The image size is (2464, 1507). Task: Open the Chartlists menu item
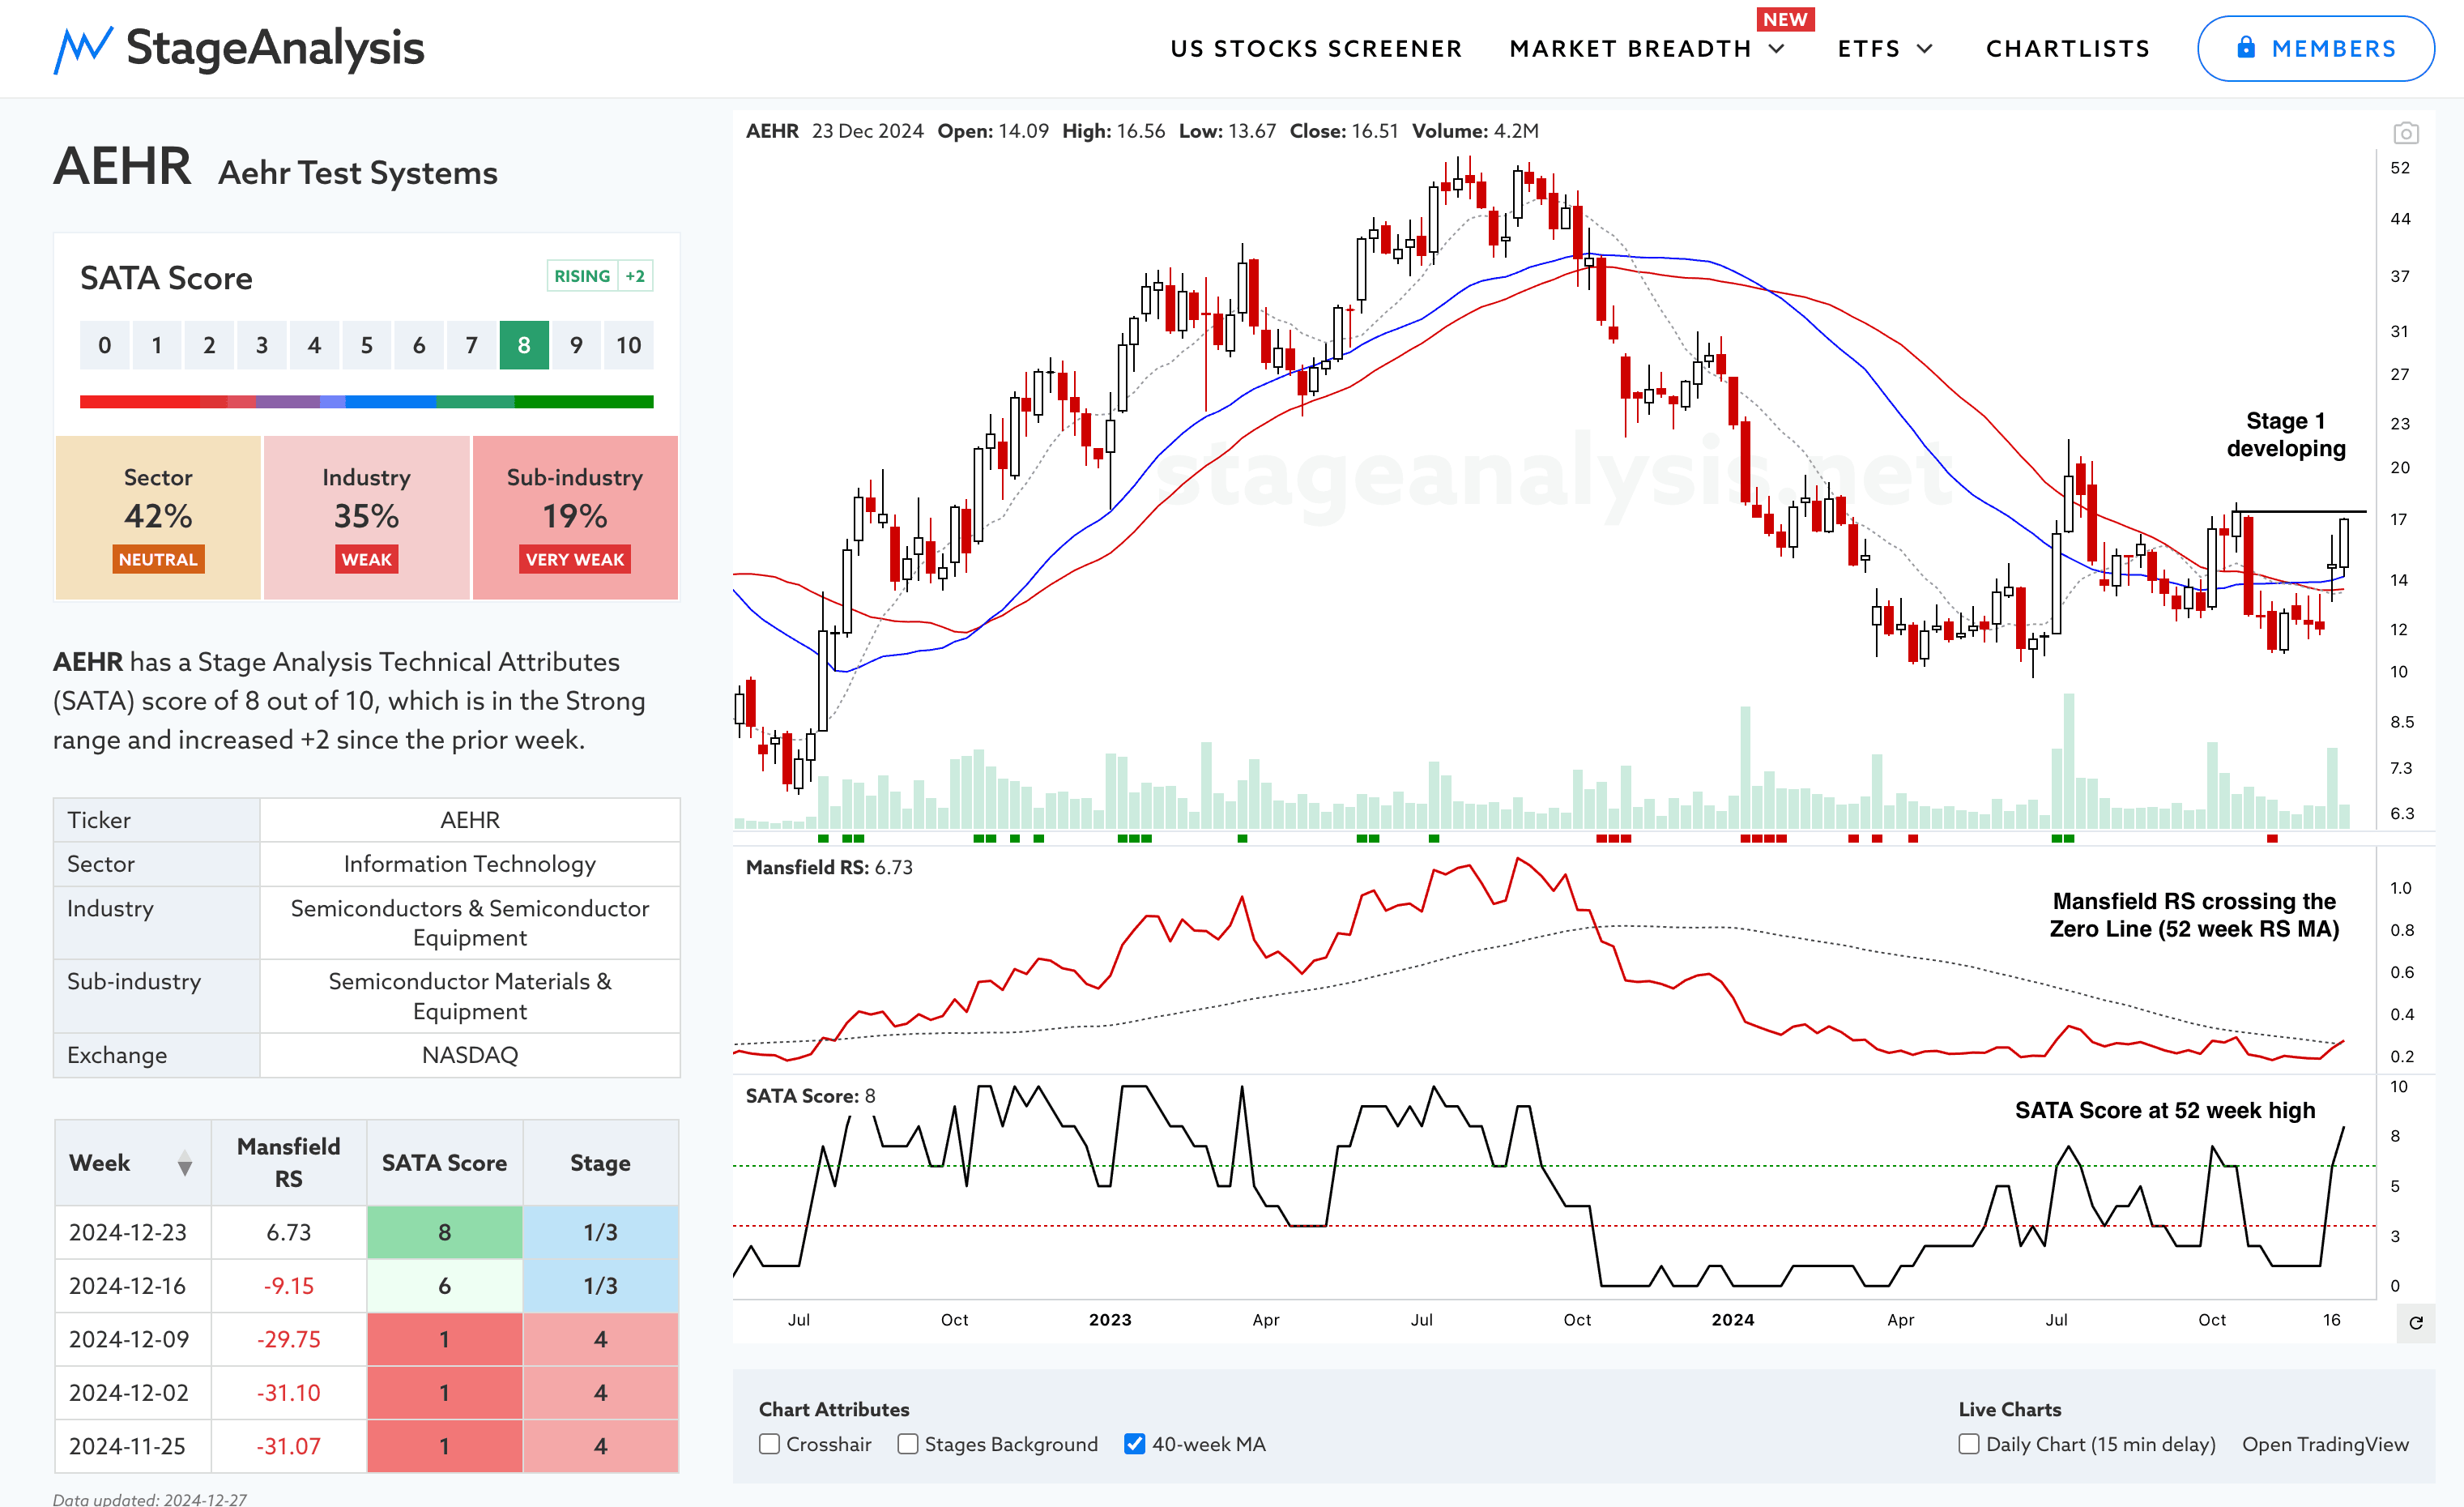2068,49
